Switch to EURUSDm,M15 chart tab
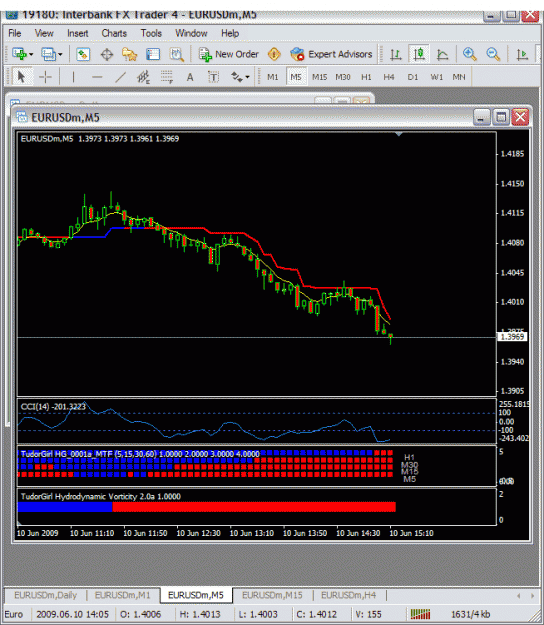Viewport: 544px width, 625px height. pos(272,595)
